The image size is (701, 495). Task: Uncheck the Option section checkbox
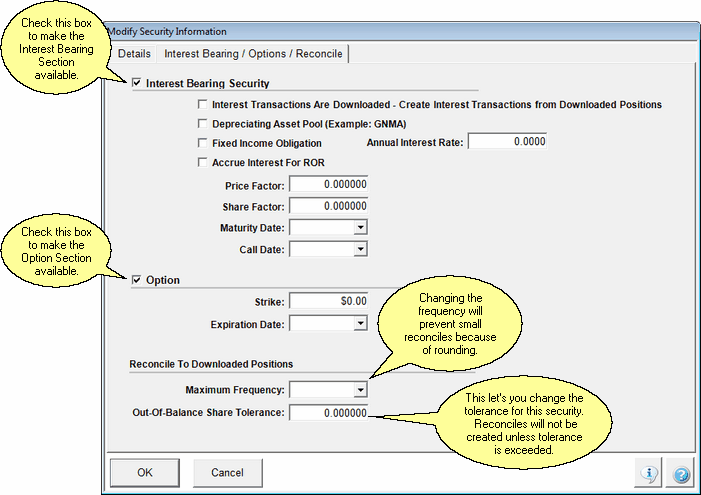point(137,280)
